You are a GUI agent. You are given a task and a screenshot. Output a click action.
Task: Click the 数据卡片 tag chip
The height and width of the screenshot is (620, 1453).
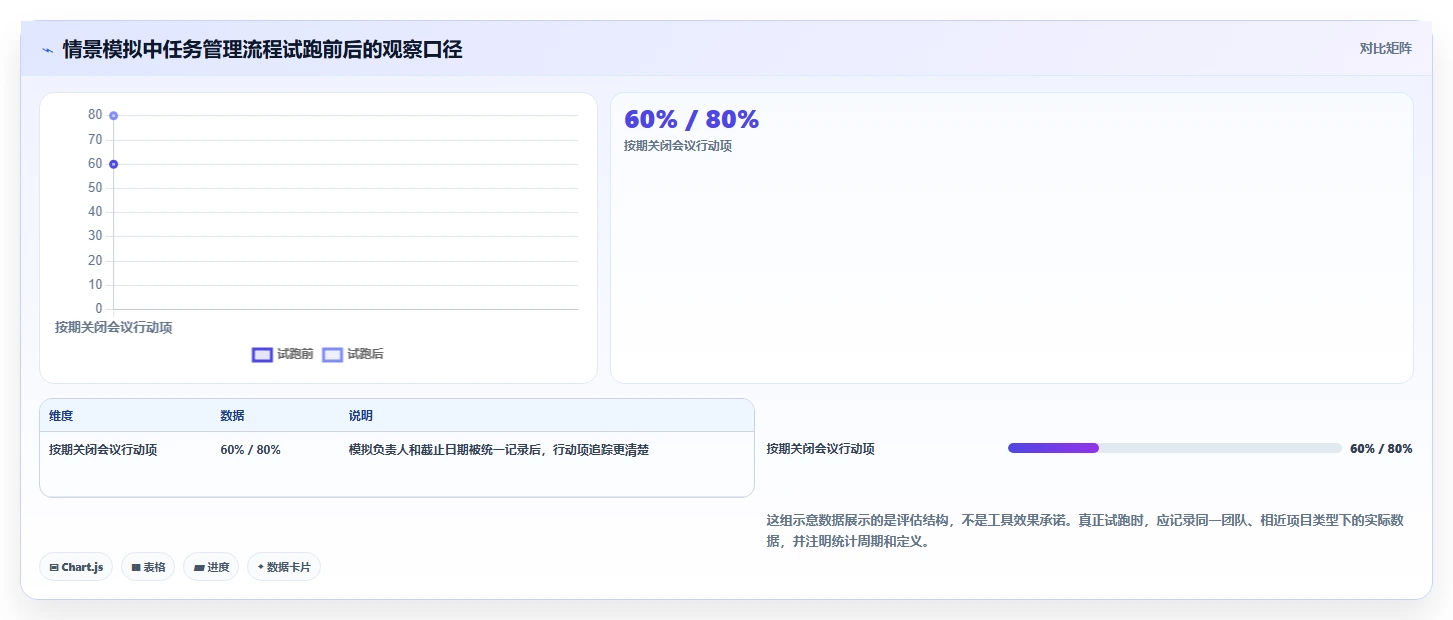[x=284, y=567]
